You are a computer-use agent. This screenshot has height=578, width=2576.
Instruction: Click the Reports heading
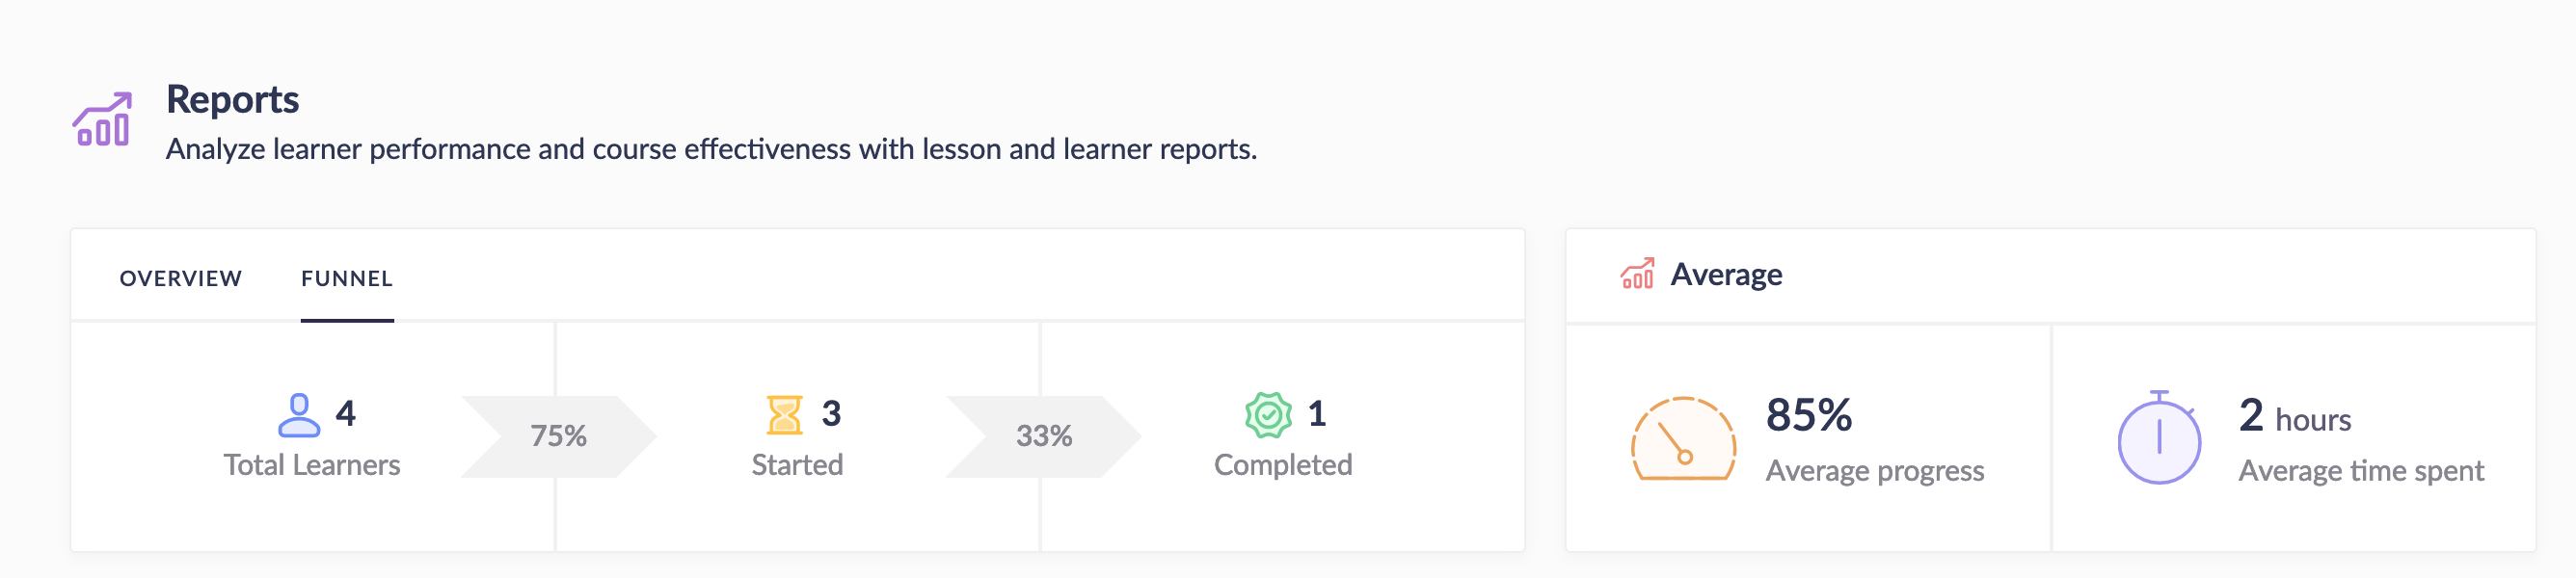(232, 99)
